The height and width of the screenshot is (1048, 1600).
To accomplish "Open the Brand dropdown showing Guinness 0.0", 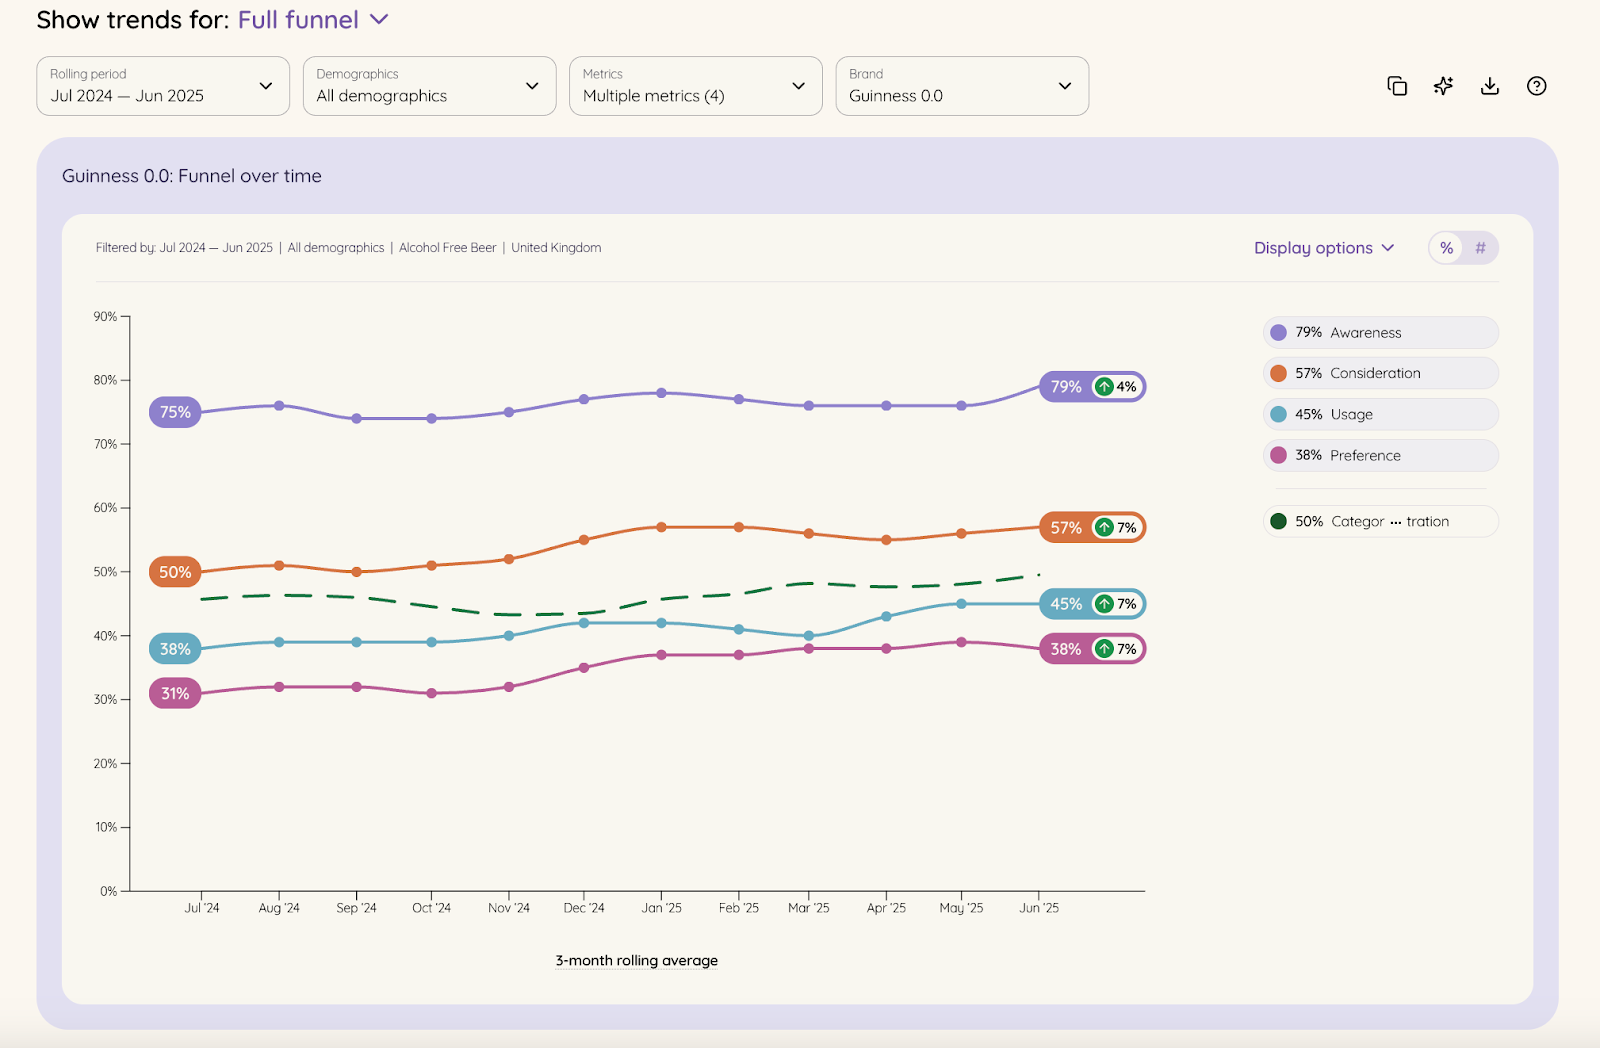I will [x=962, y=86].
